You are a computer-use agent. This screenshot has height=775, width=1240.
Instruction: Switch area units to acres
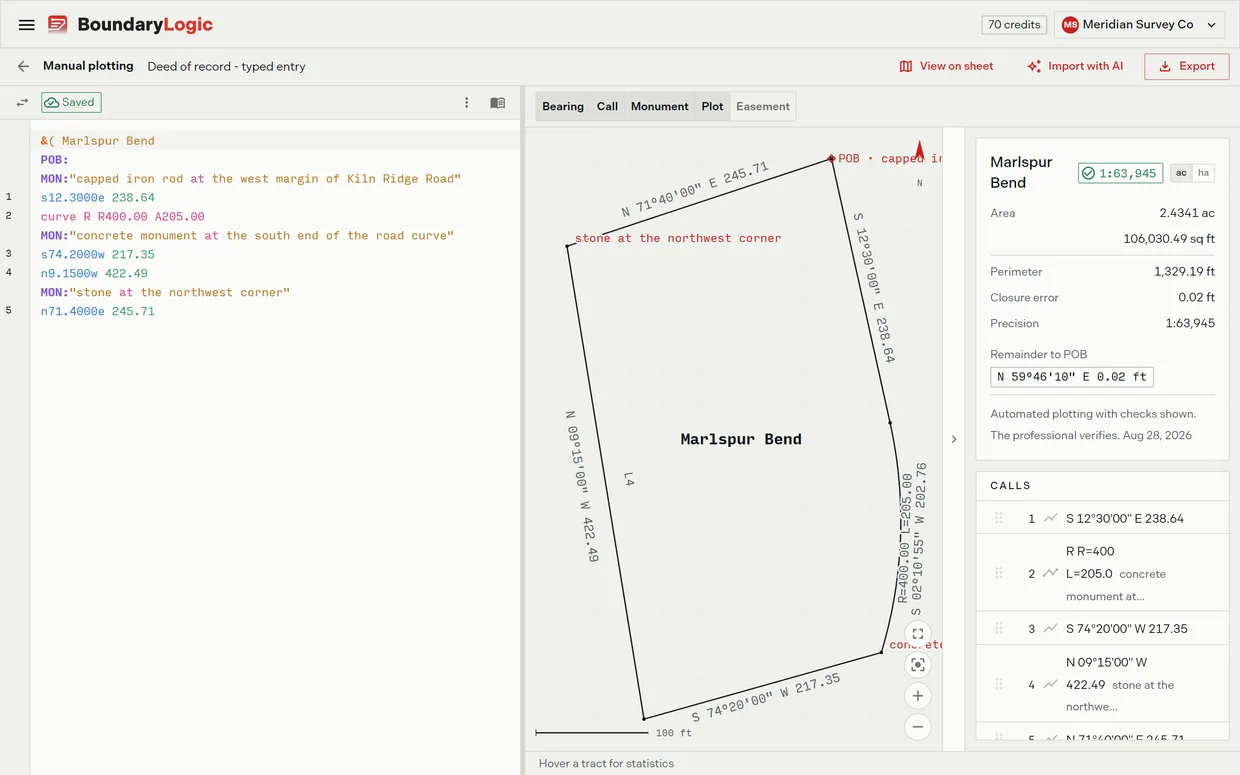tap(1181, 173)
